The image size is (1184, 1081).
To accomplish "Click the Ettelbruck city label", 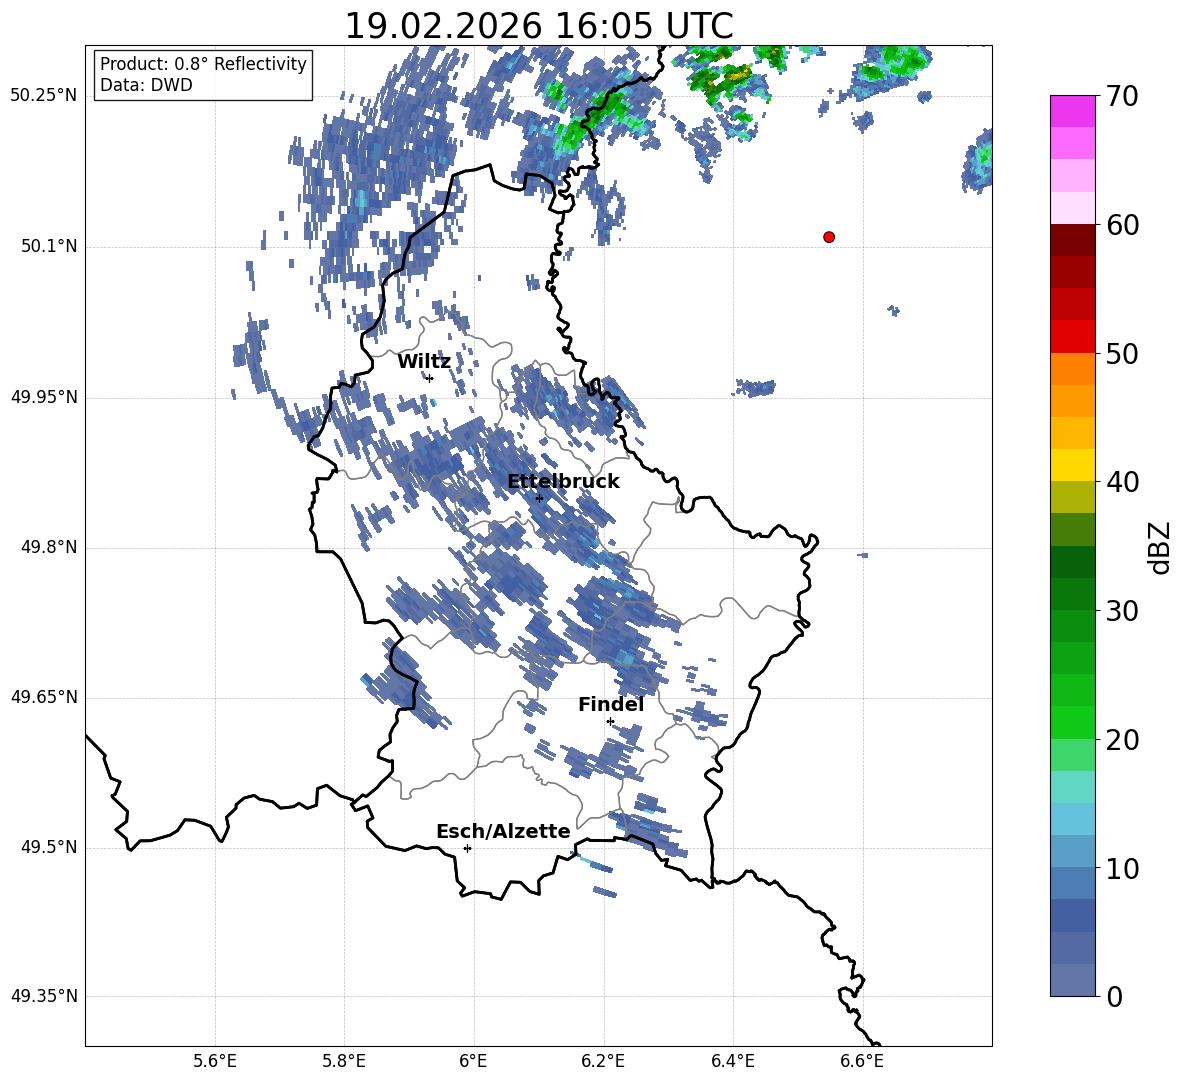I will click(563, 482).
